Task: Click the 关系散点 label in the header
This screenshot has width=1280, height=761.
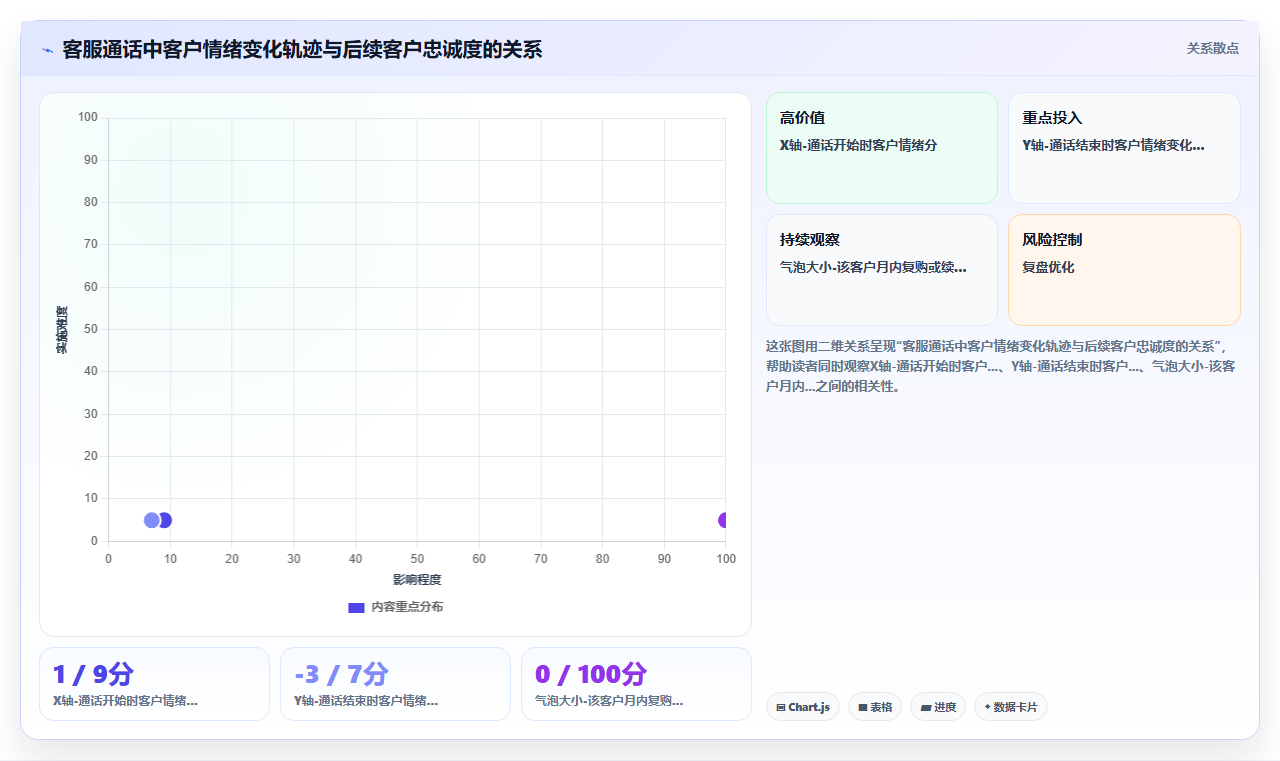Action: pyautogui.click(x=1213, y=48)
